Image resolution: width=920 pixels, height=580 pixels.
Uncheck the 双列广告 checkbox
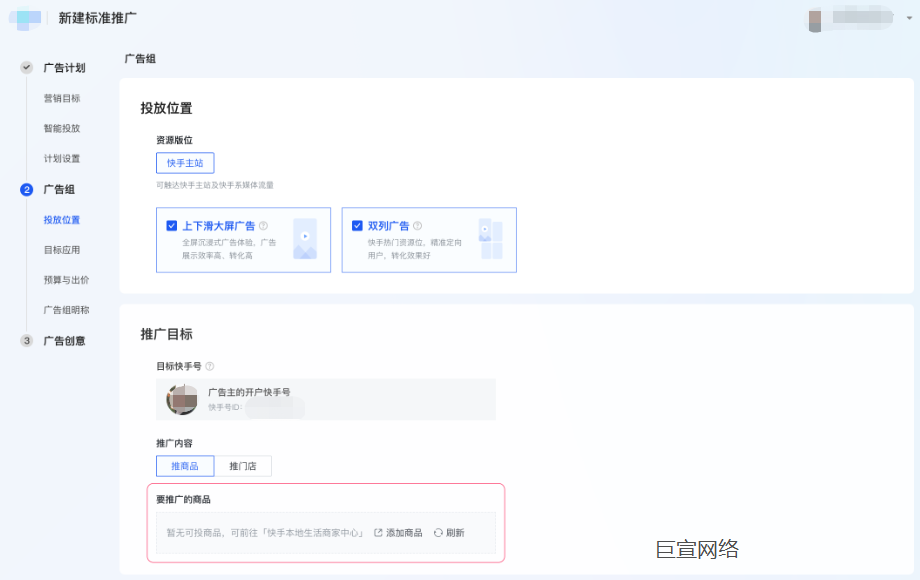tap(357, 226)
